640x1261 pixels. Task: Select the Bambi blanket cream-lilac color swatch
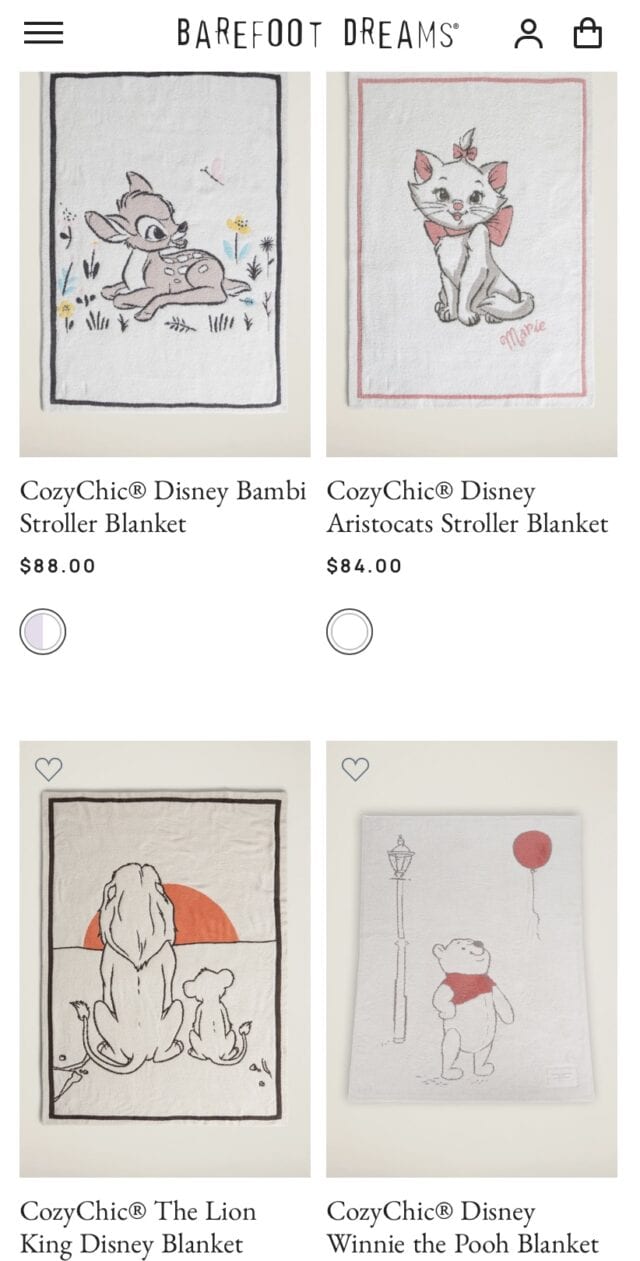pos(43,632)
